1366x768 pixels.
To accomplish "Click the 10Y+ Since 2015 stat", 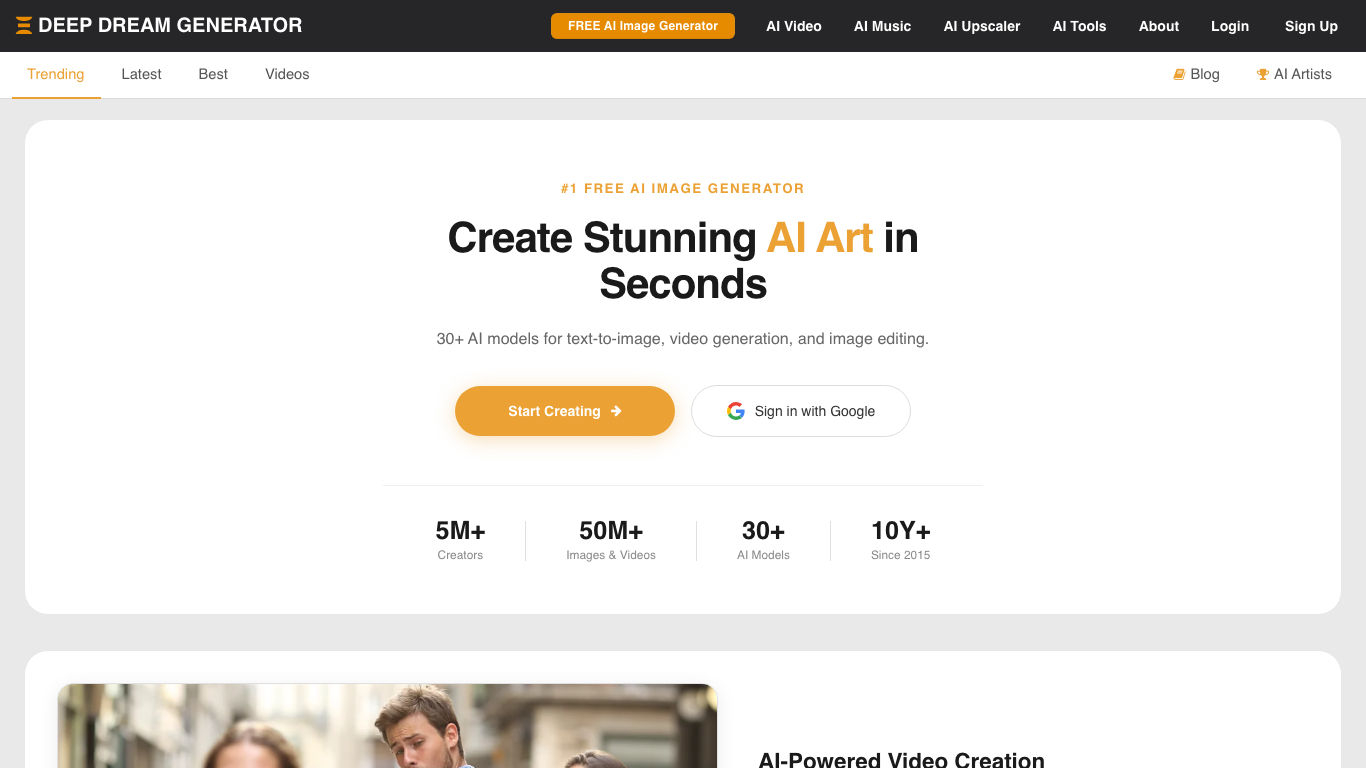I will pyautogui.click(x=901, y=540).
